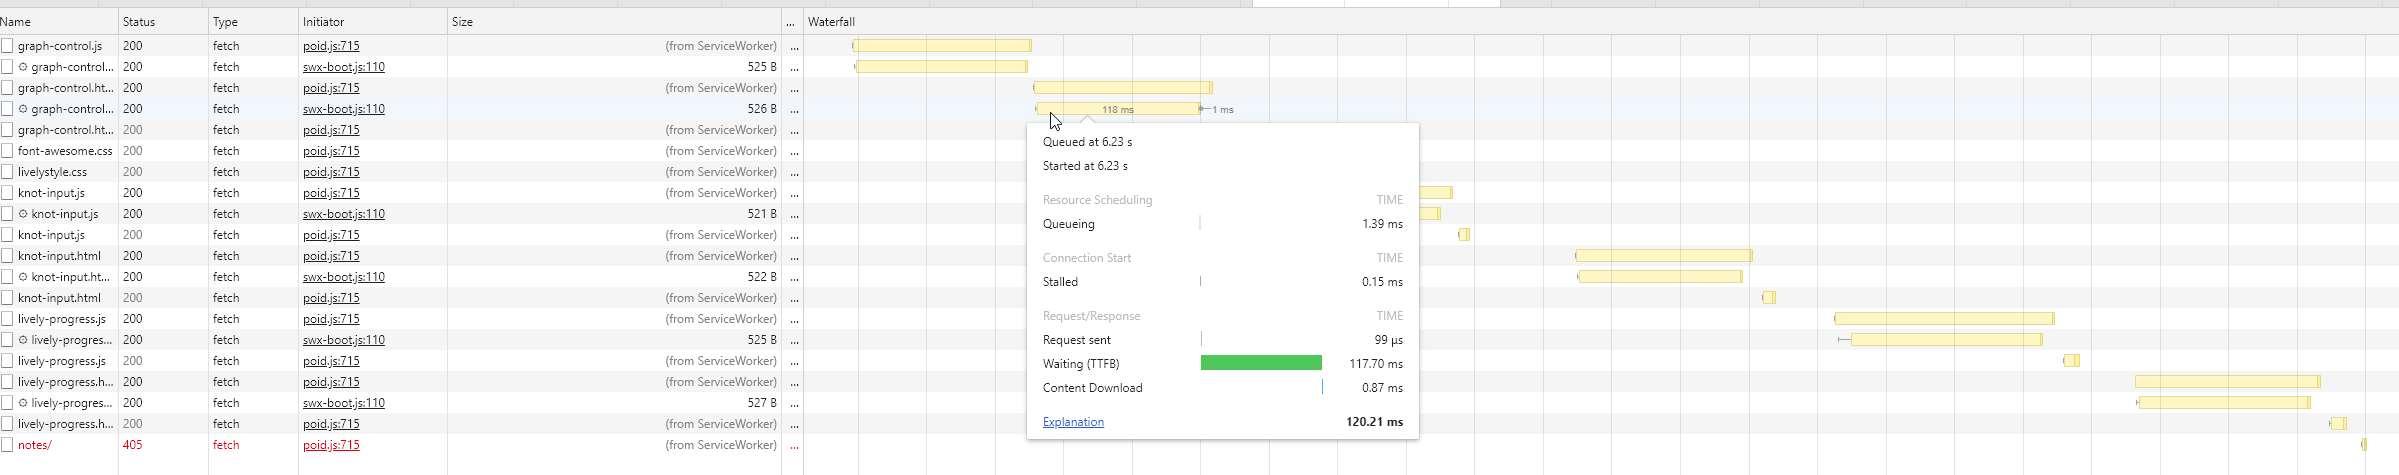Follow swx-boot.js:110 link in the 521 B row
2399x475 pixels.
[344, 214]
